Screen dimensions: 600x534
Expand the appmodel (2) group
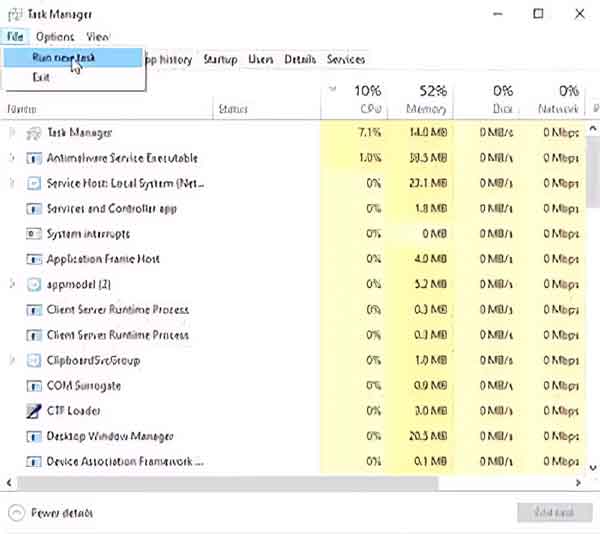point(12,284)
